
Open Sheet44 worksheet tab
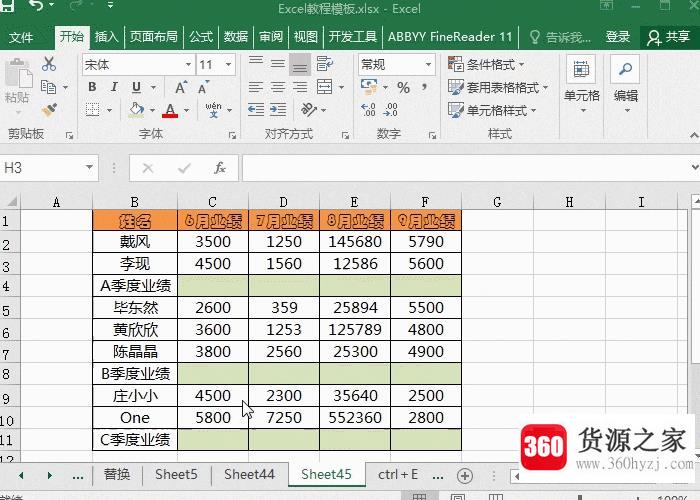tap(249, 474)
